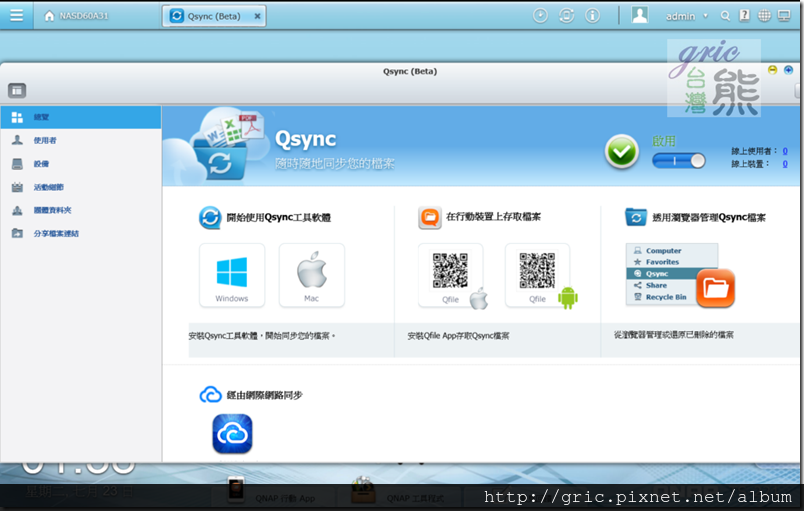Select 總覽 overview in sidebar

pyautogui.click(x=81, y=117)
